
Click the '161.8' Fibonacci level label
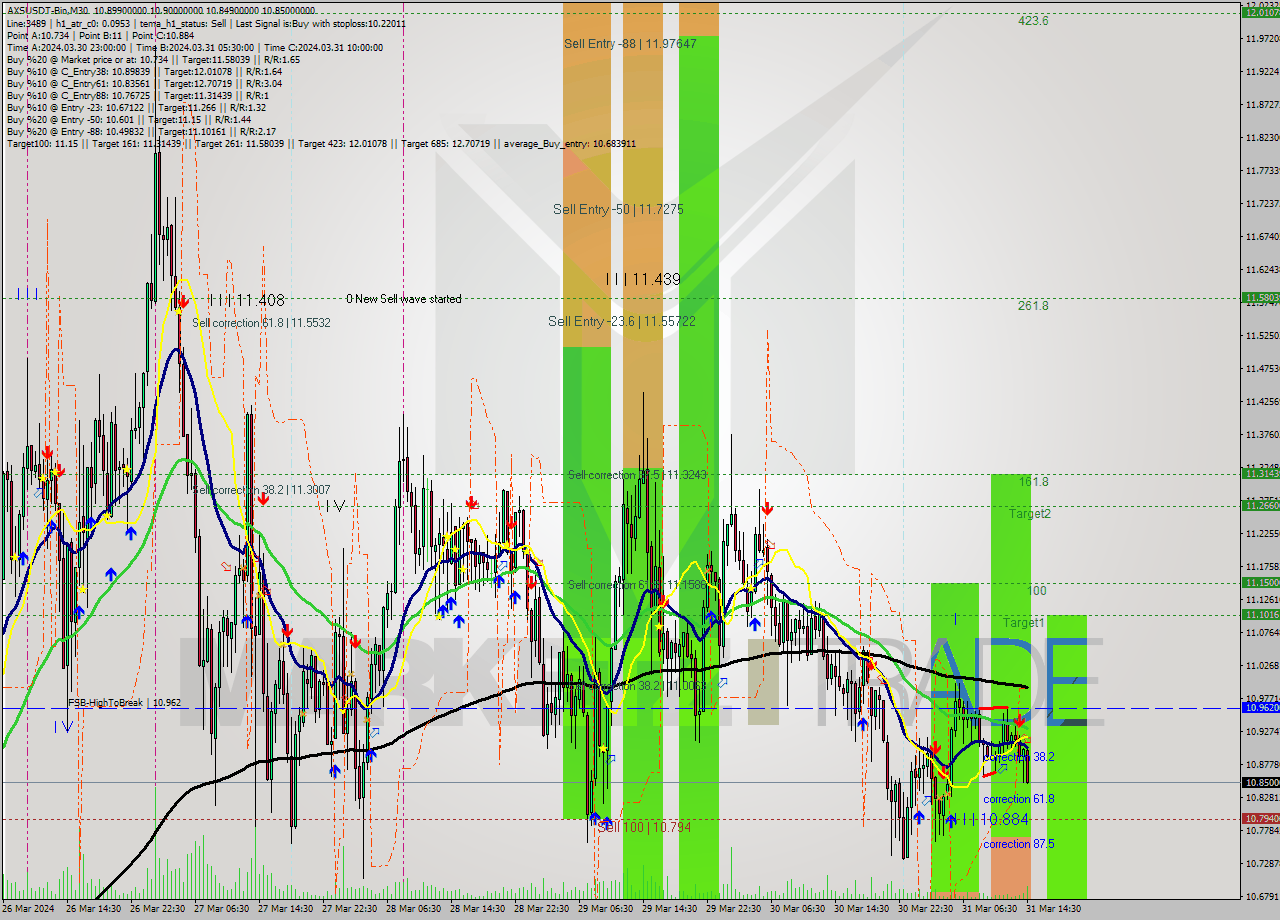tap(1033, 481)
